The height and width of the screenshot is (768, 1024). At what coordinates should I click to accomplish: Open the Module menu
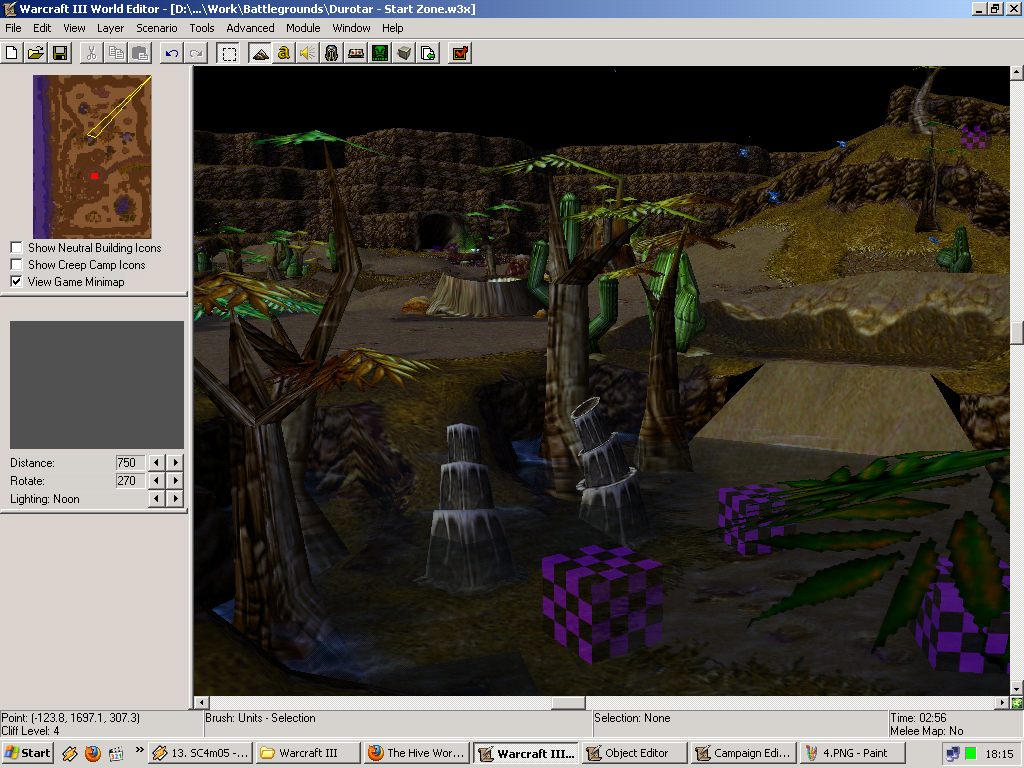pyautogui.click(x=303, y=28)
